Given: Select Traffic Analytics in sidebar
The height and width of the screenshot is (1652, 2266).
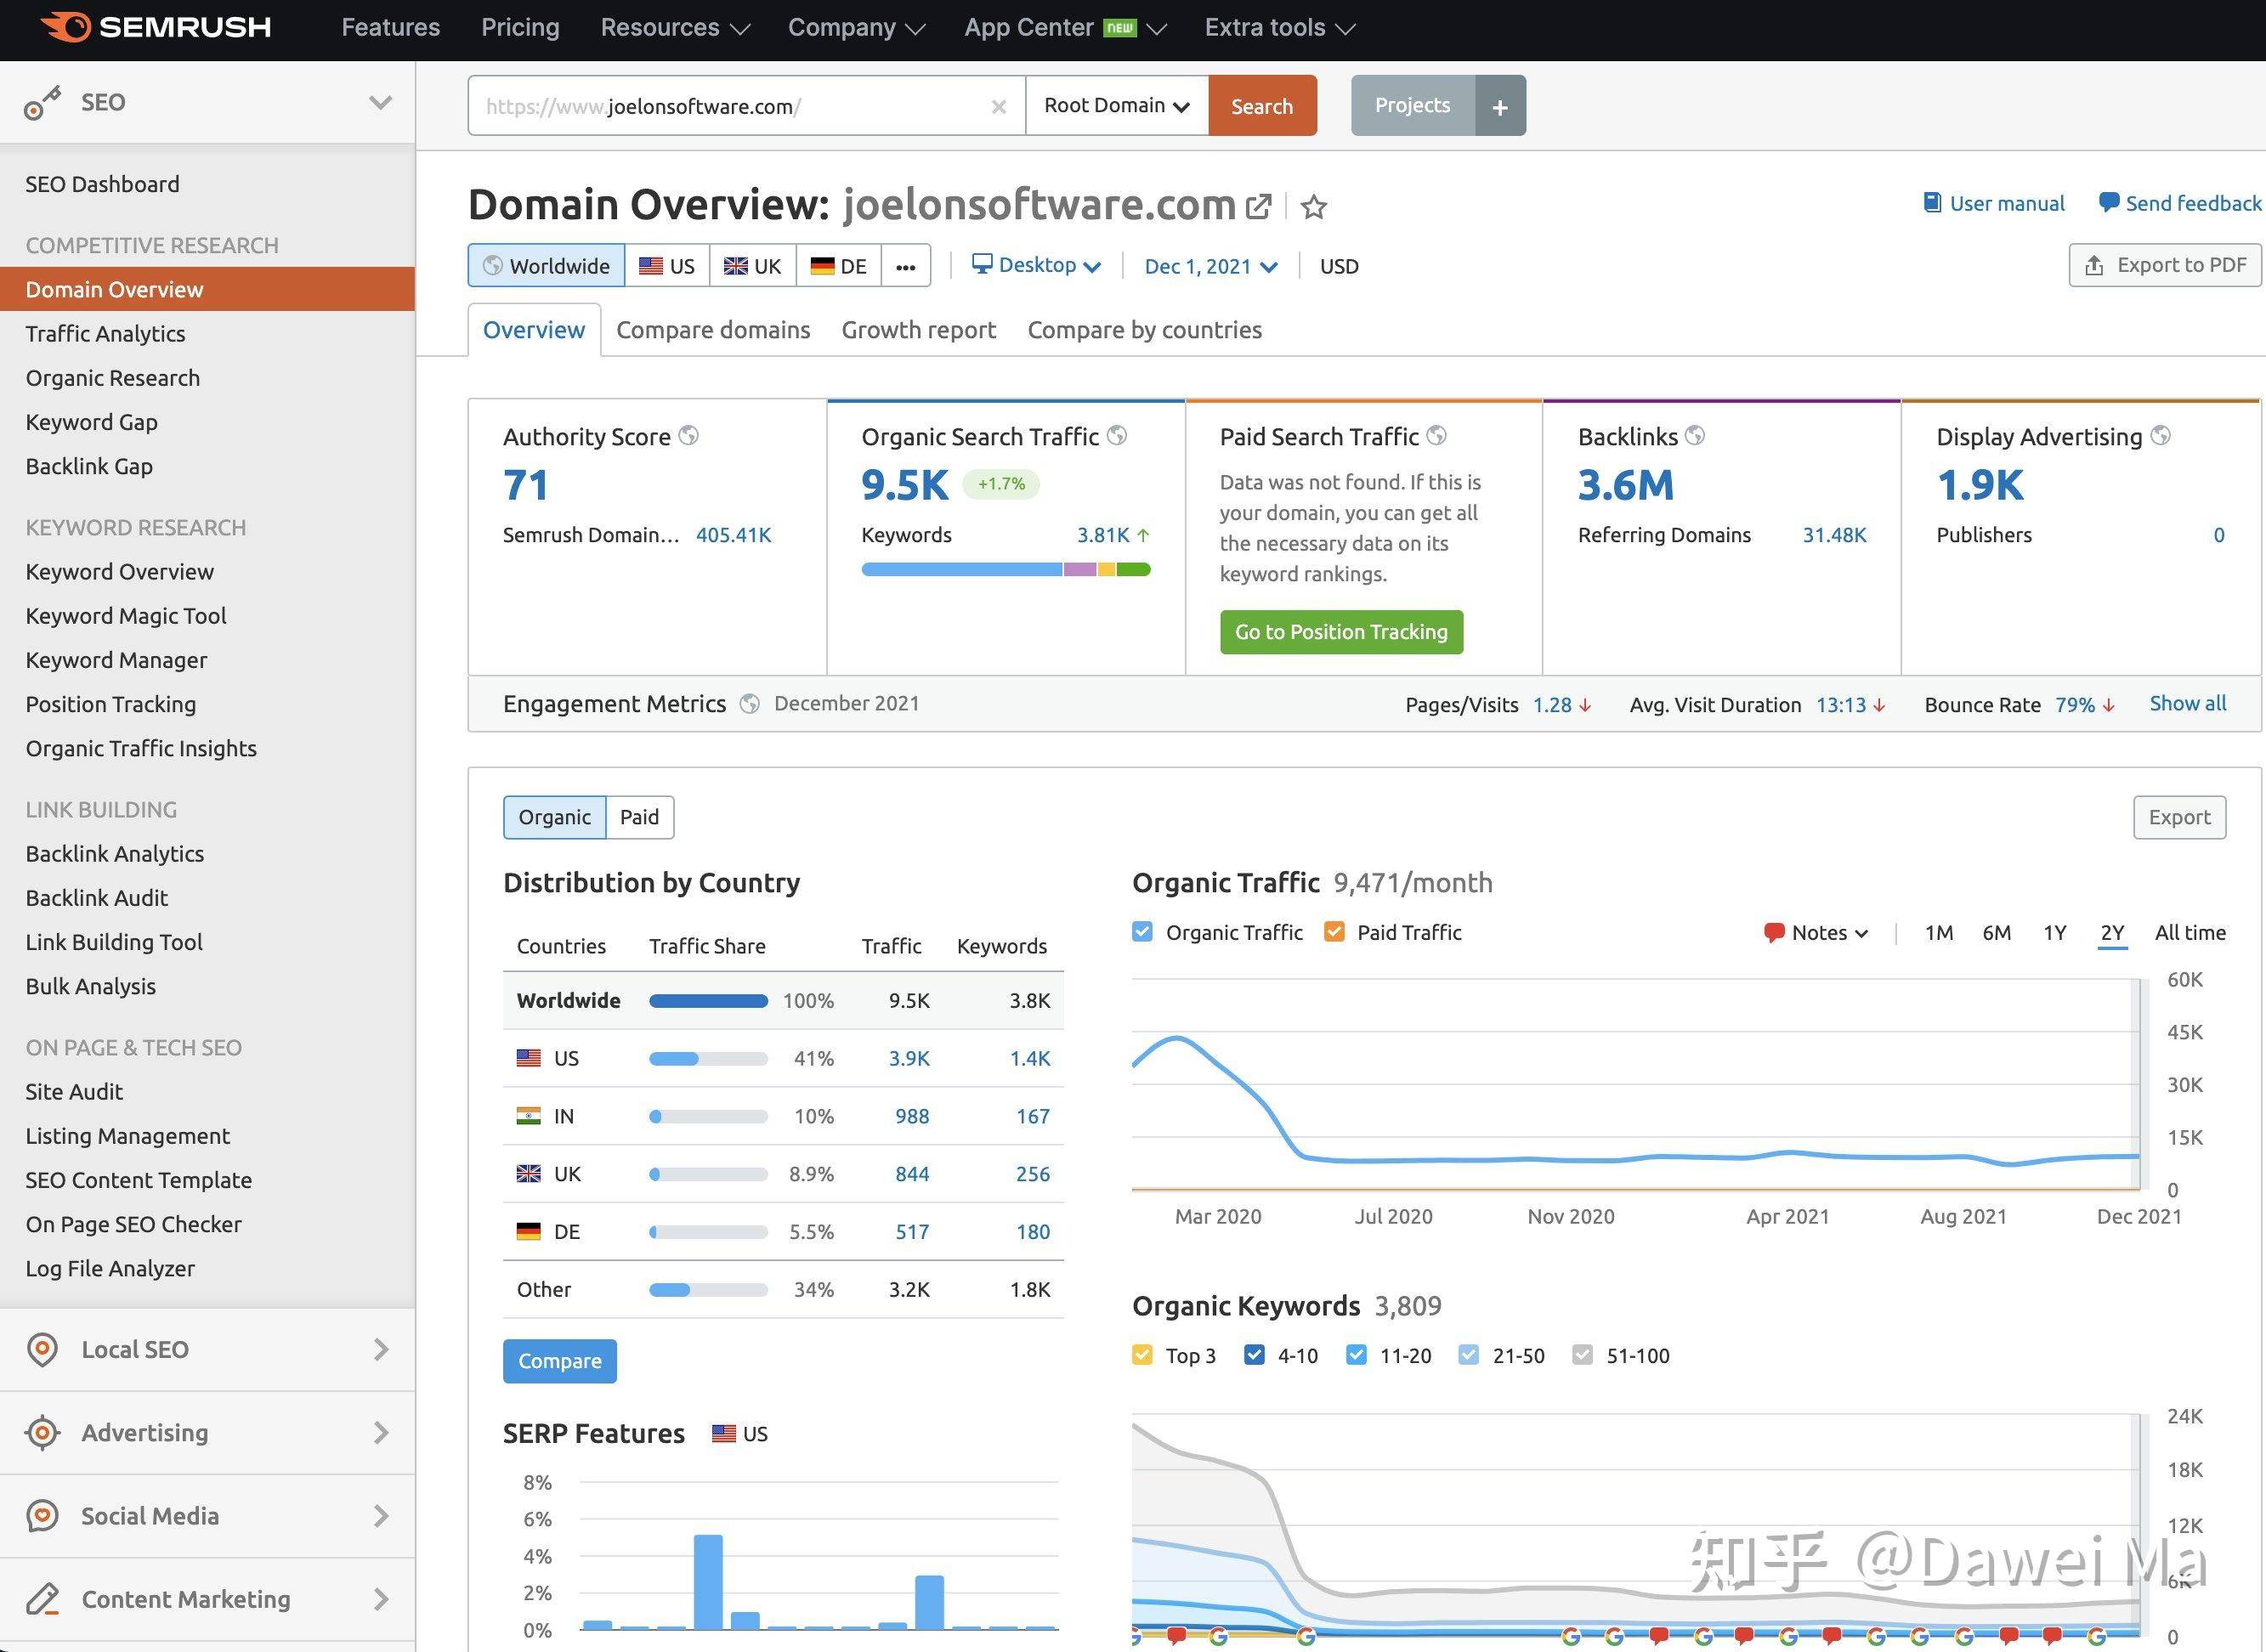Looking at the screenshot, I should pos(105,334).
